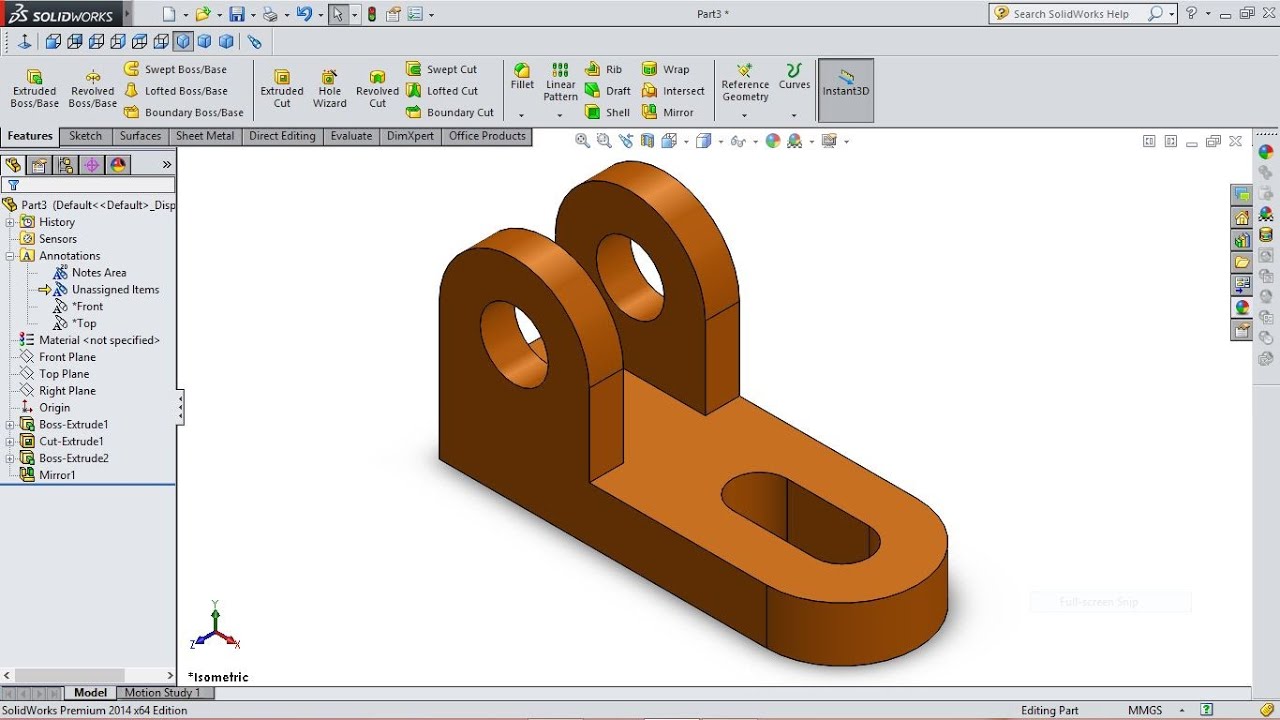Viewport: 1280px width, 720px height.
Task: Click the Section View icon
Action: (648, 141)
